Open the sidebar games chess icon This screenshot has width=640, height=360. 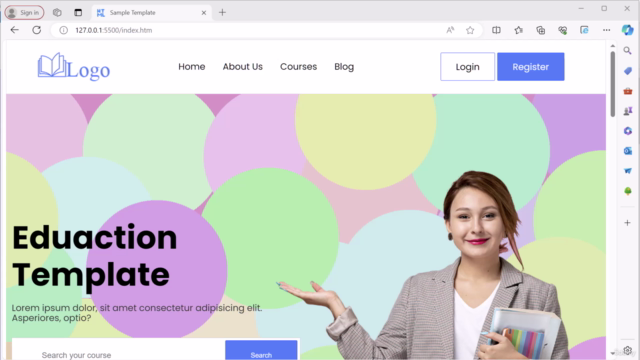(x=628, y=111)
